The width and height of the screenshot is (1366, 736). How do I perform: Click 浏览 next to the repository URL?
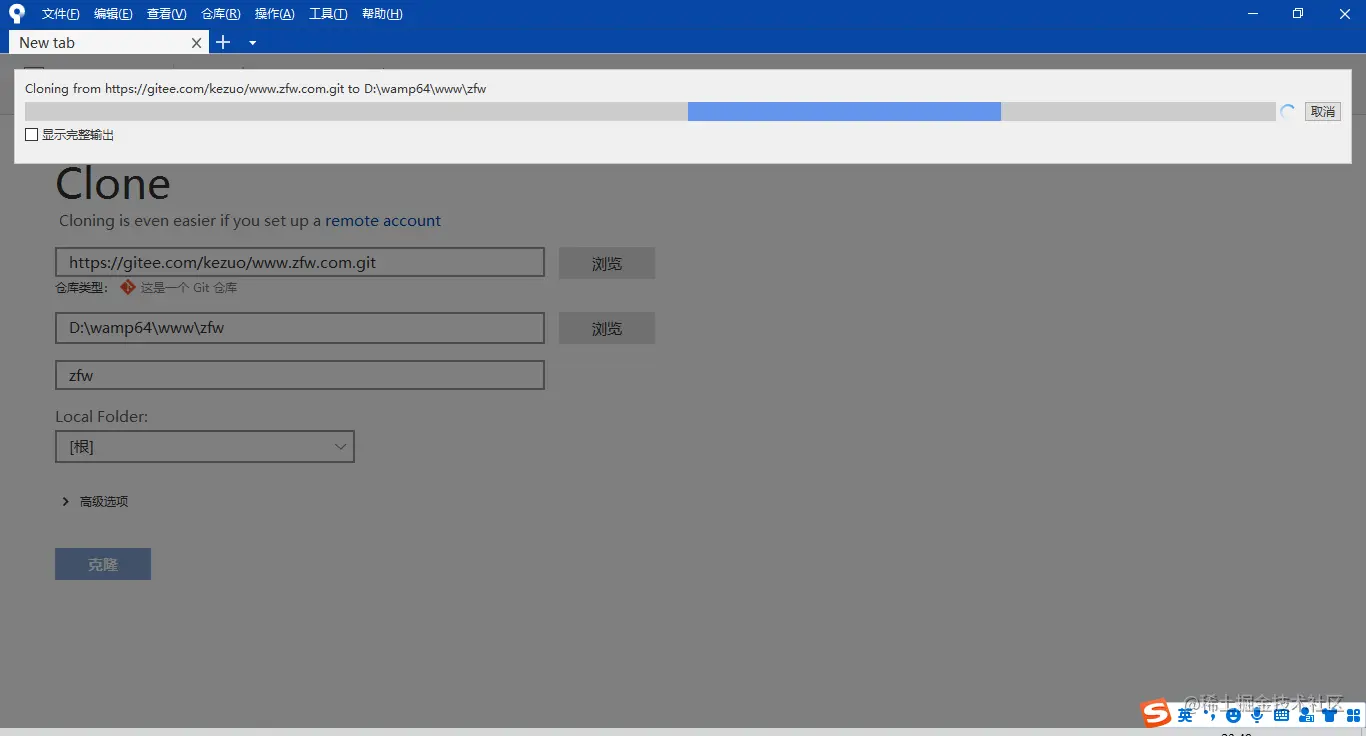[x=607, y=263]
